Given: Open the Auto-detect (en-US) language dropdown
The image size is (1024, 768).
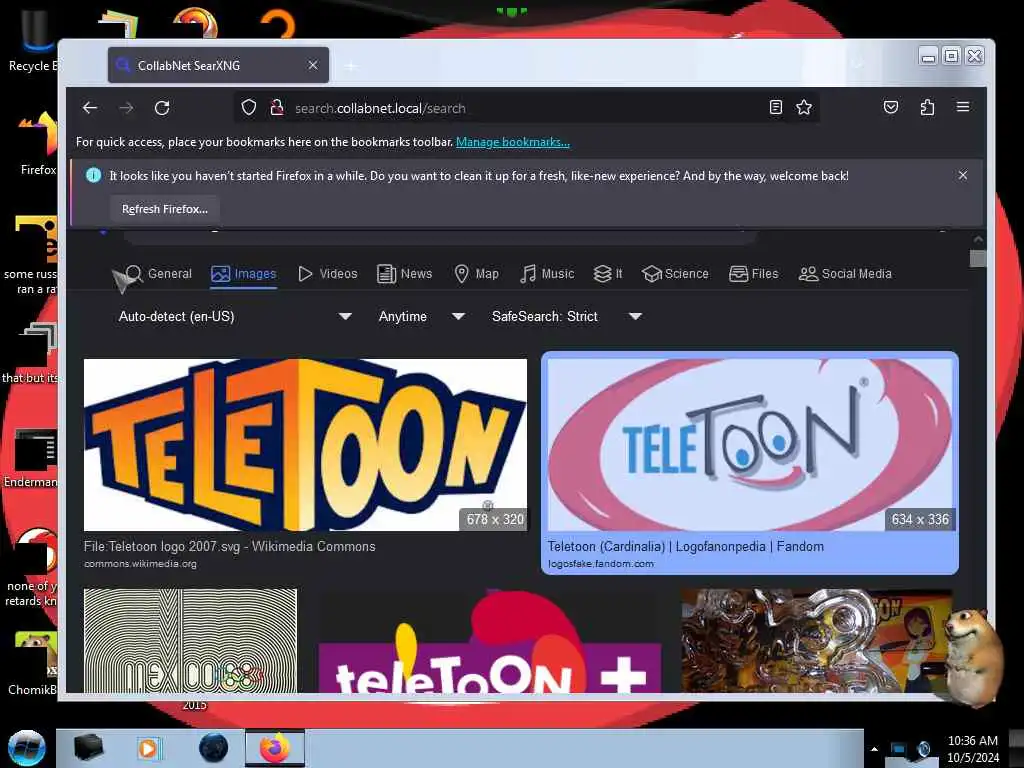Looking at the screenshot, I should (235, 316).
